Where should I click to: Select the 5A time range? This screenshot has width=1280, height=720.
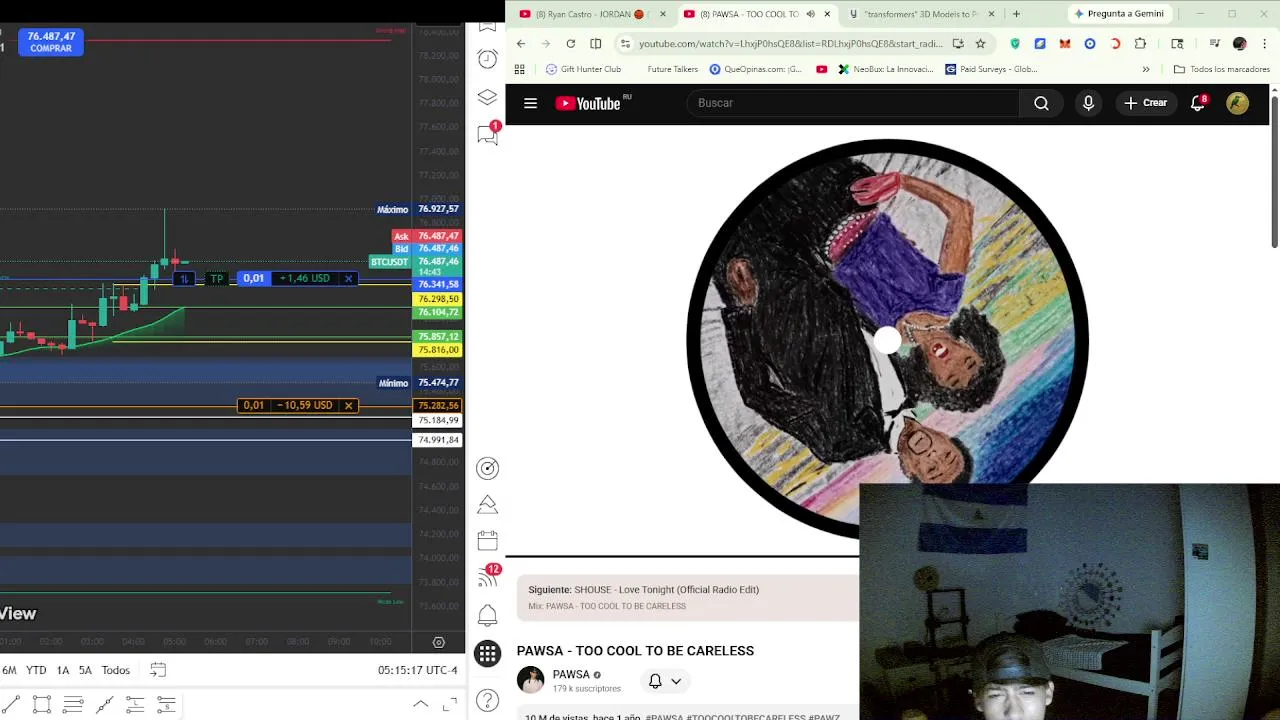click(85, 670)
